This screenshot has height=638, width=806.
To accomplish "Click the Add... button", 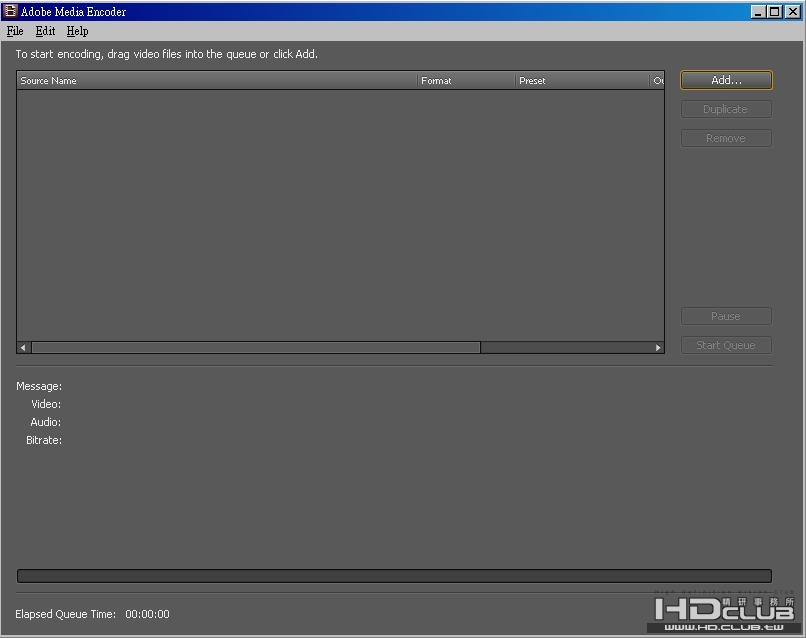I will click(x=726, y=80).
